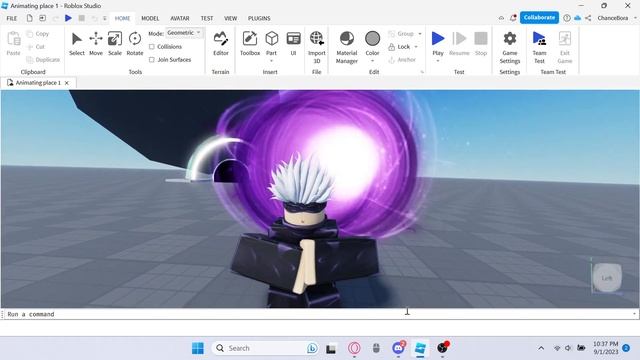Viewport: 640px width, 360px height.
Task: Choose the Scale tool
Action: 115,43
